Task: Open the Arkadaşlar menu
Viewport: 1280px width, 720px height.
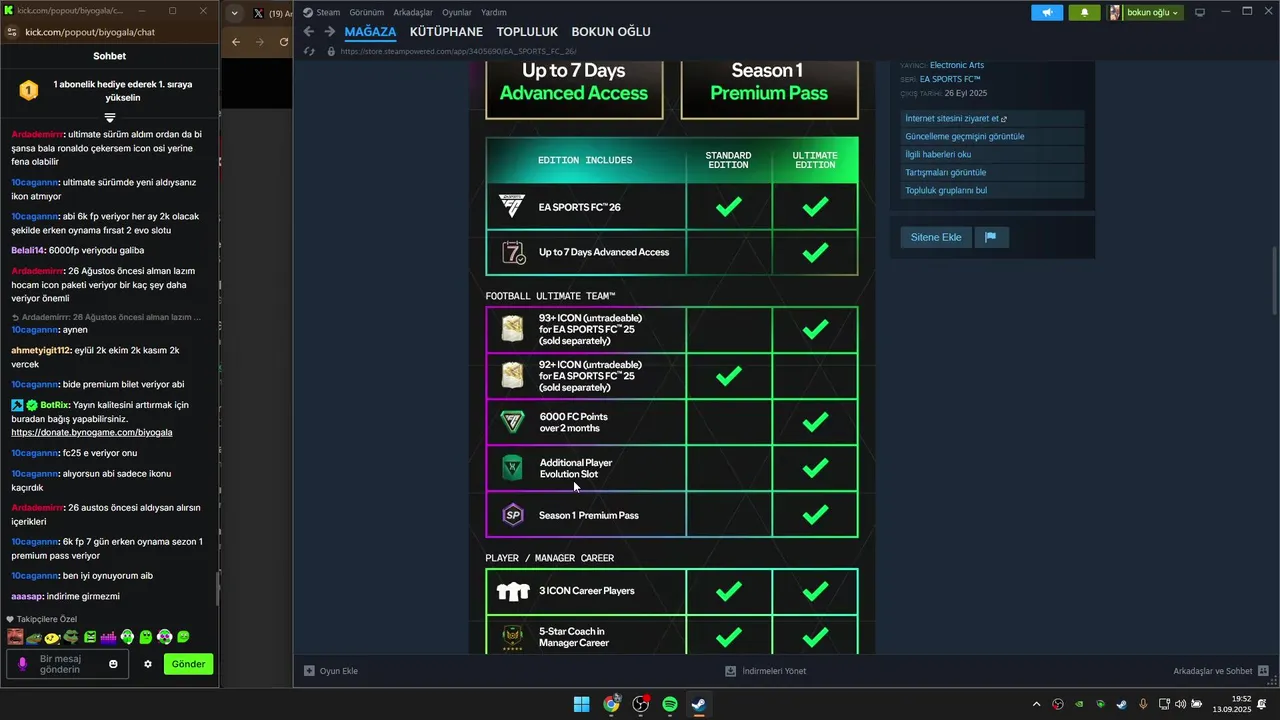Action: (x=413, y=13)
